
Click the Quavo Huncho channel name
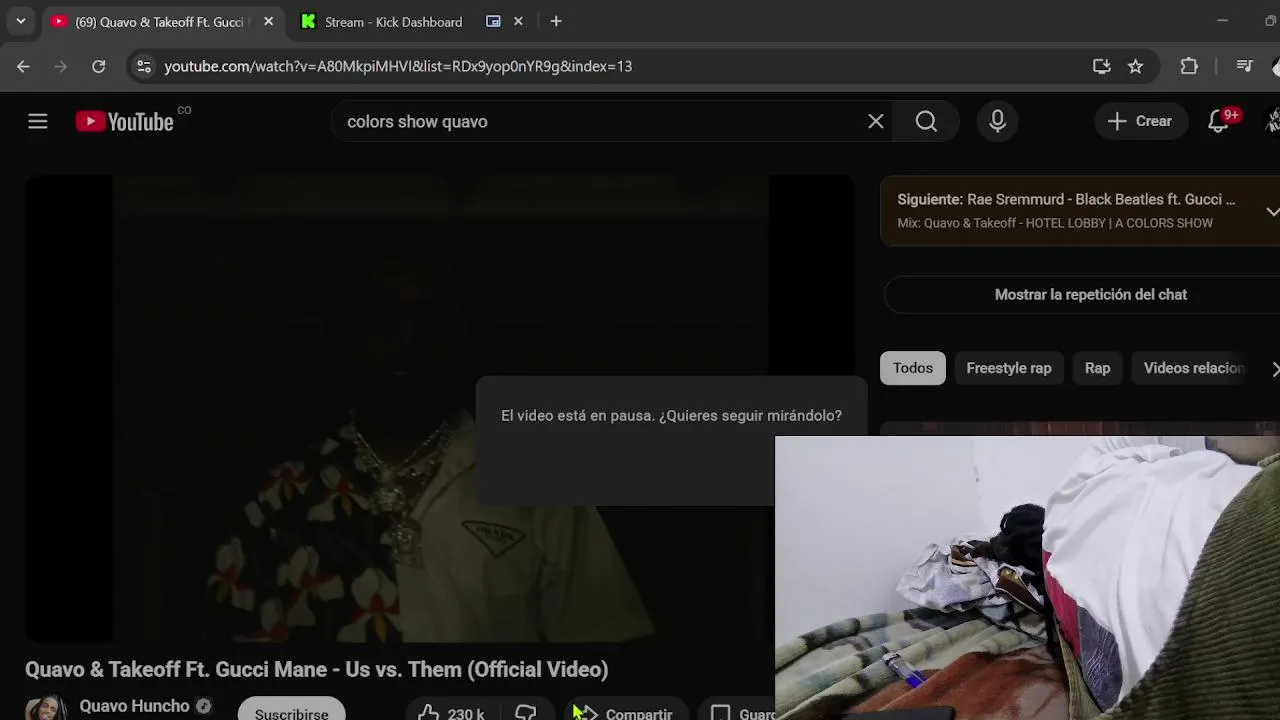coord(134,706)
